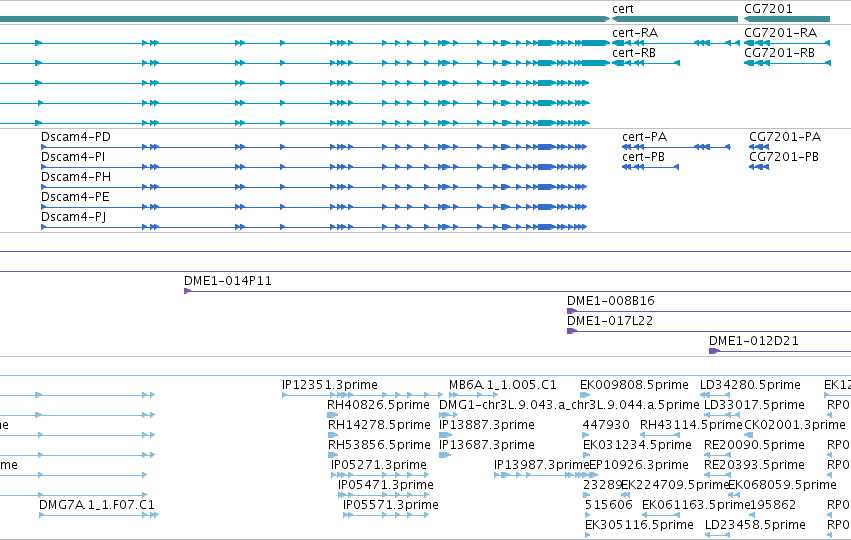Open the EK305116.5prime EST label
The height and width of the screenshot is (540, 851).
point(639,525)
